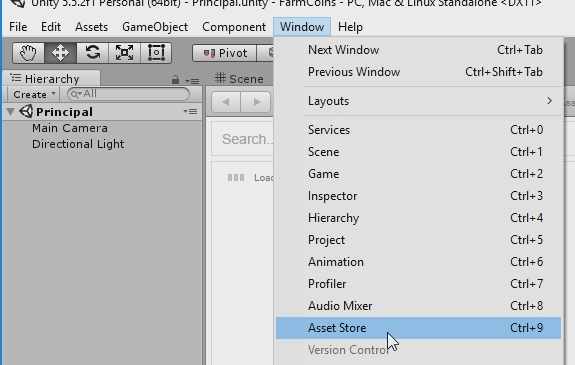Select the Rect transform tool
Screen dimensions: 575x365
coord(156,53)
